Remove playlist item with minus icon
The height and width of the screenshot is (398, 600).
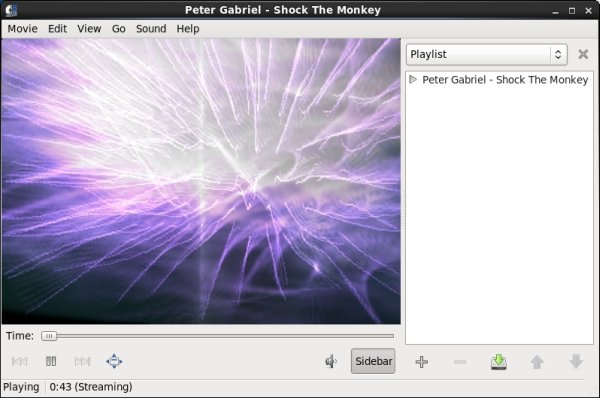460,362
